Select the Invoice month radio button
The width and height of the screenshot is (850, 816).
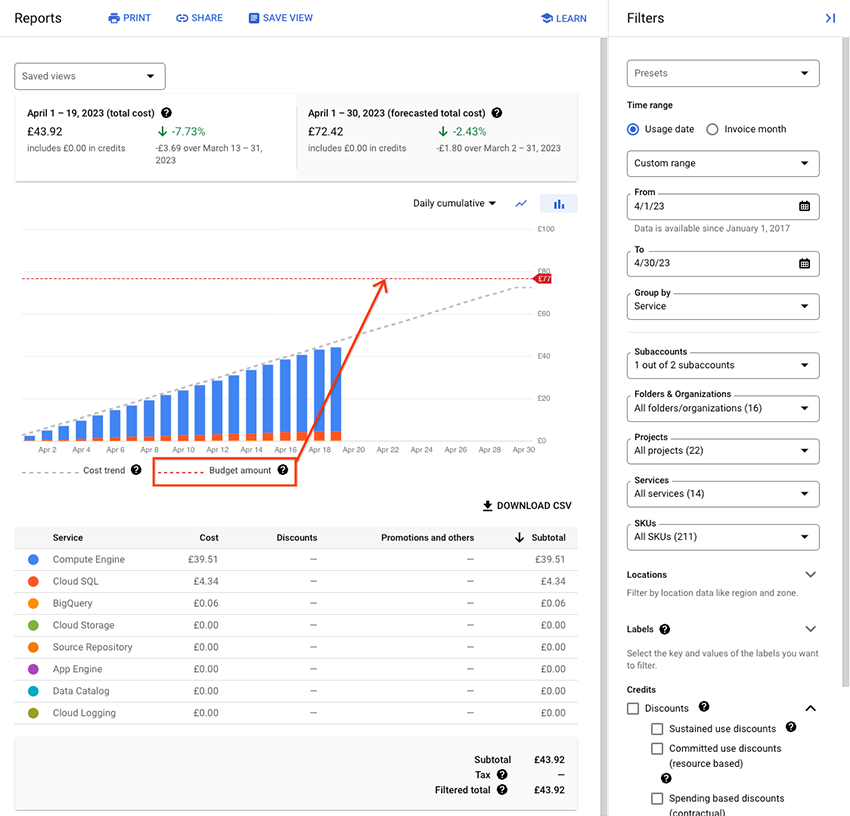coord(710,129)
